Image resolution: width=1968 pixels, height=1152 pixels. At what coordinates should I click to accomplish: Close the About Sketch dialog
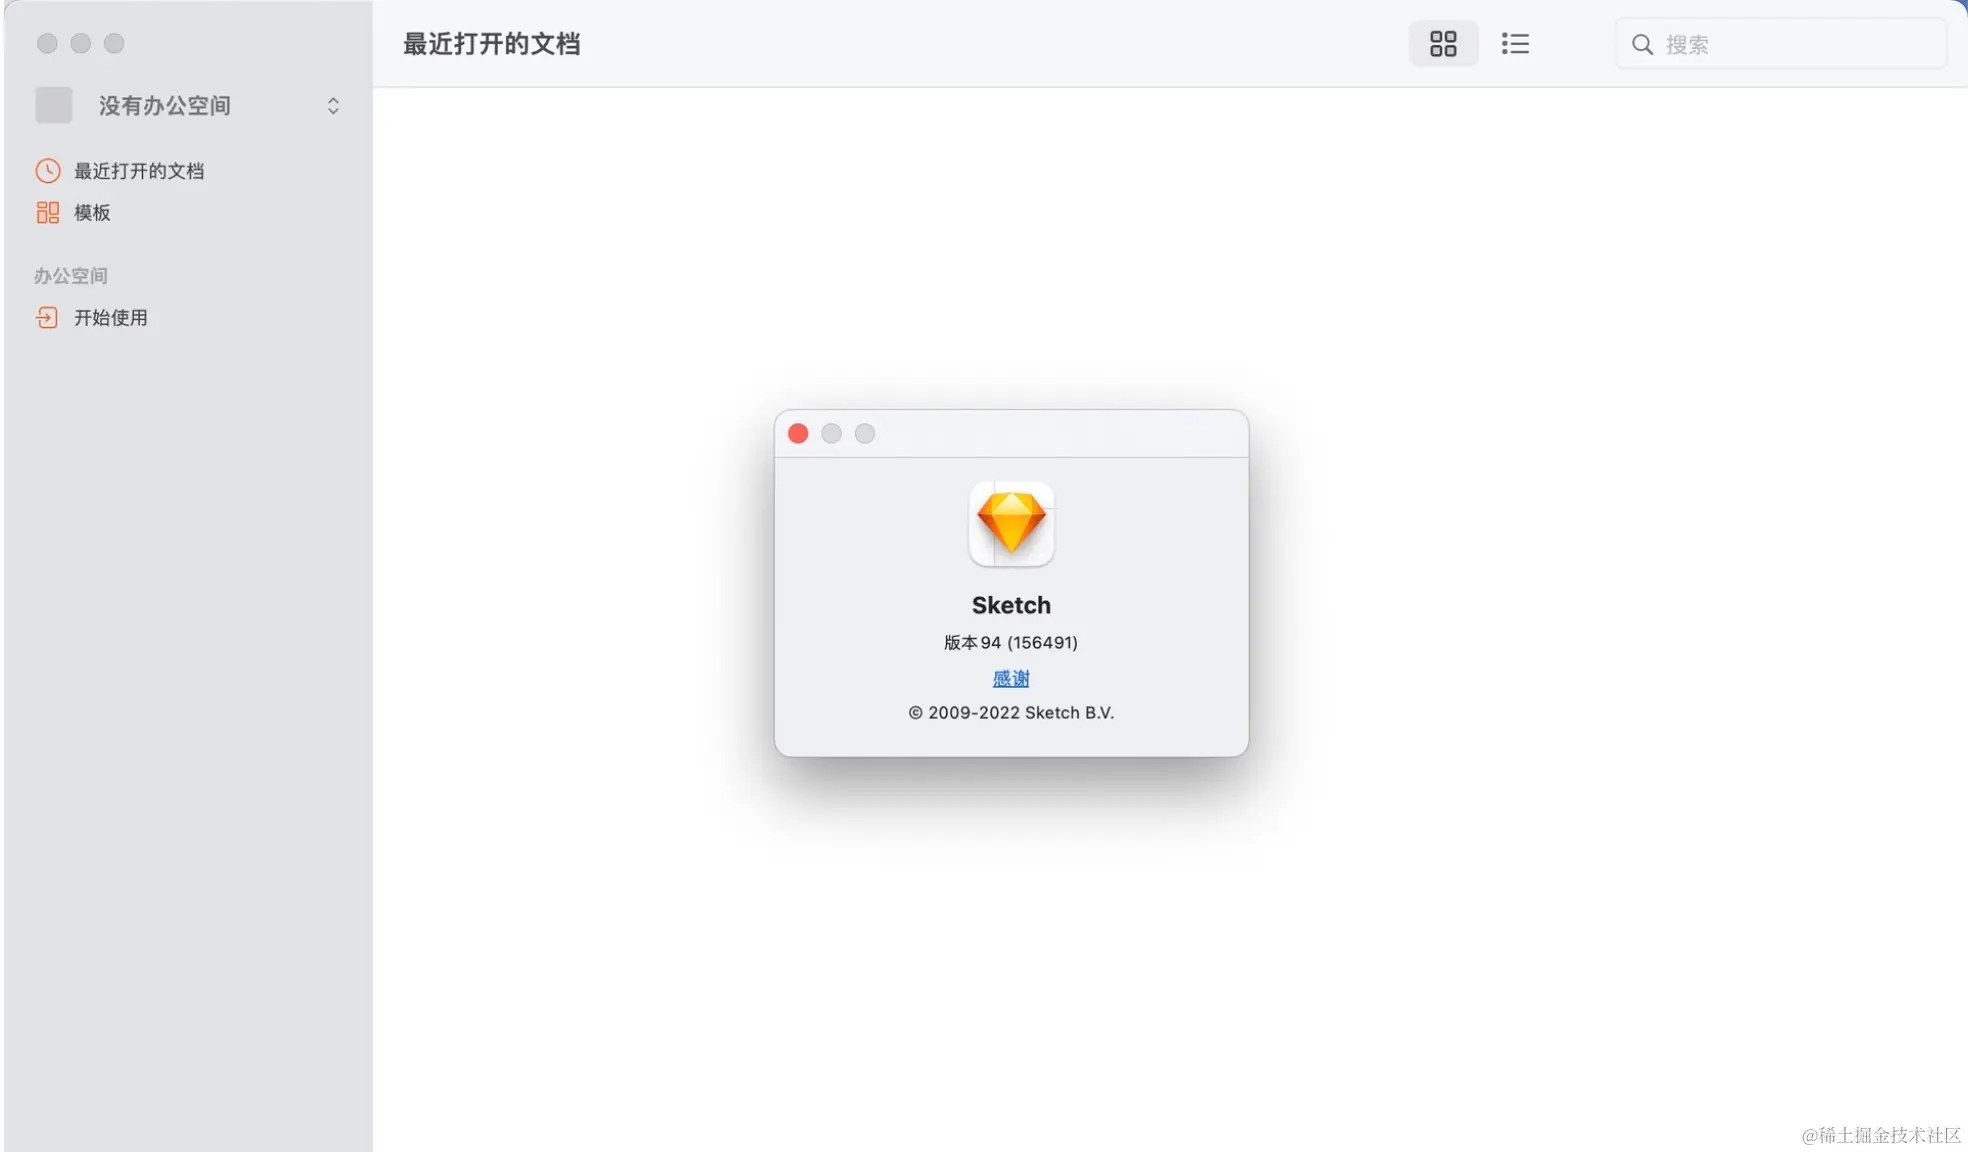click(798, 434)
